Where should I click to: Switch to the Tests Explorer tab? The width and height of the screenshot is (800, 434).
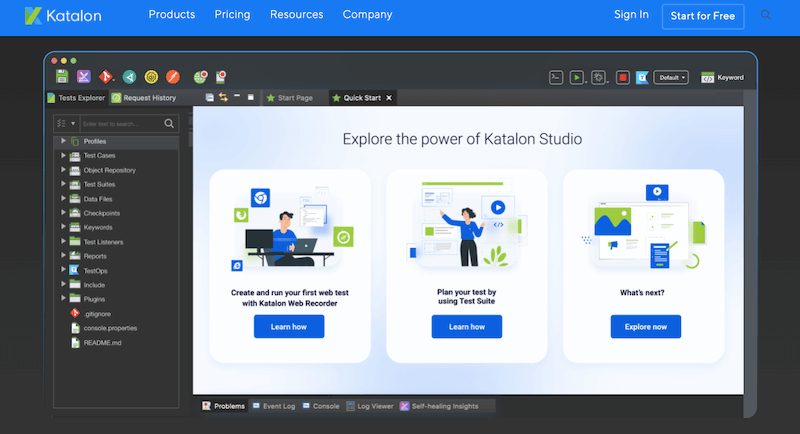[x=77, y=98]
